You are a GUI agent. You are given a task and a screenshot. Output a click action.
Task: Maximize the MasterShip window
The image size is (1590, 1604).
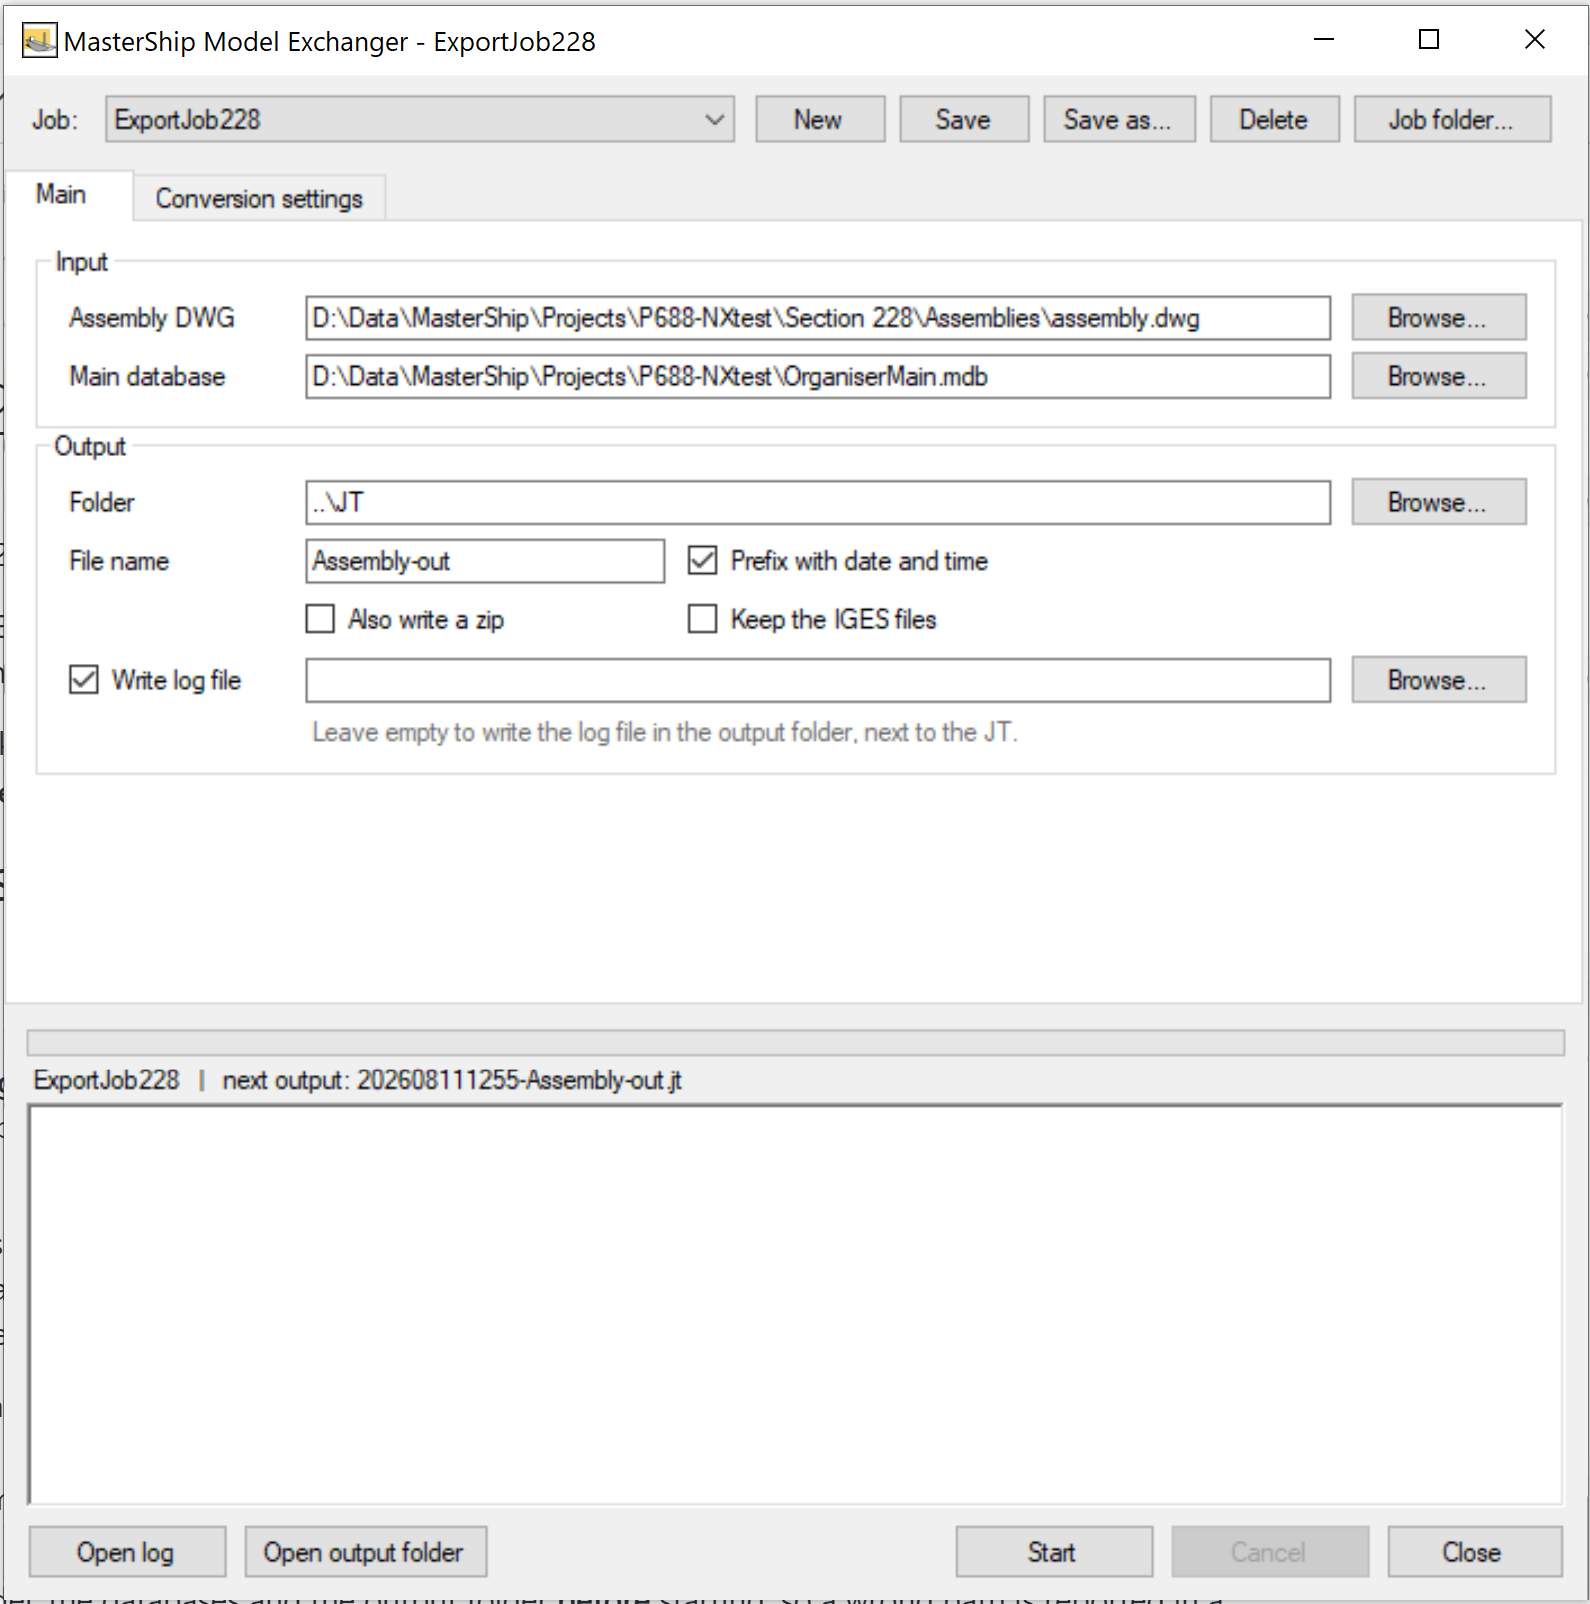(1429, 40)
